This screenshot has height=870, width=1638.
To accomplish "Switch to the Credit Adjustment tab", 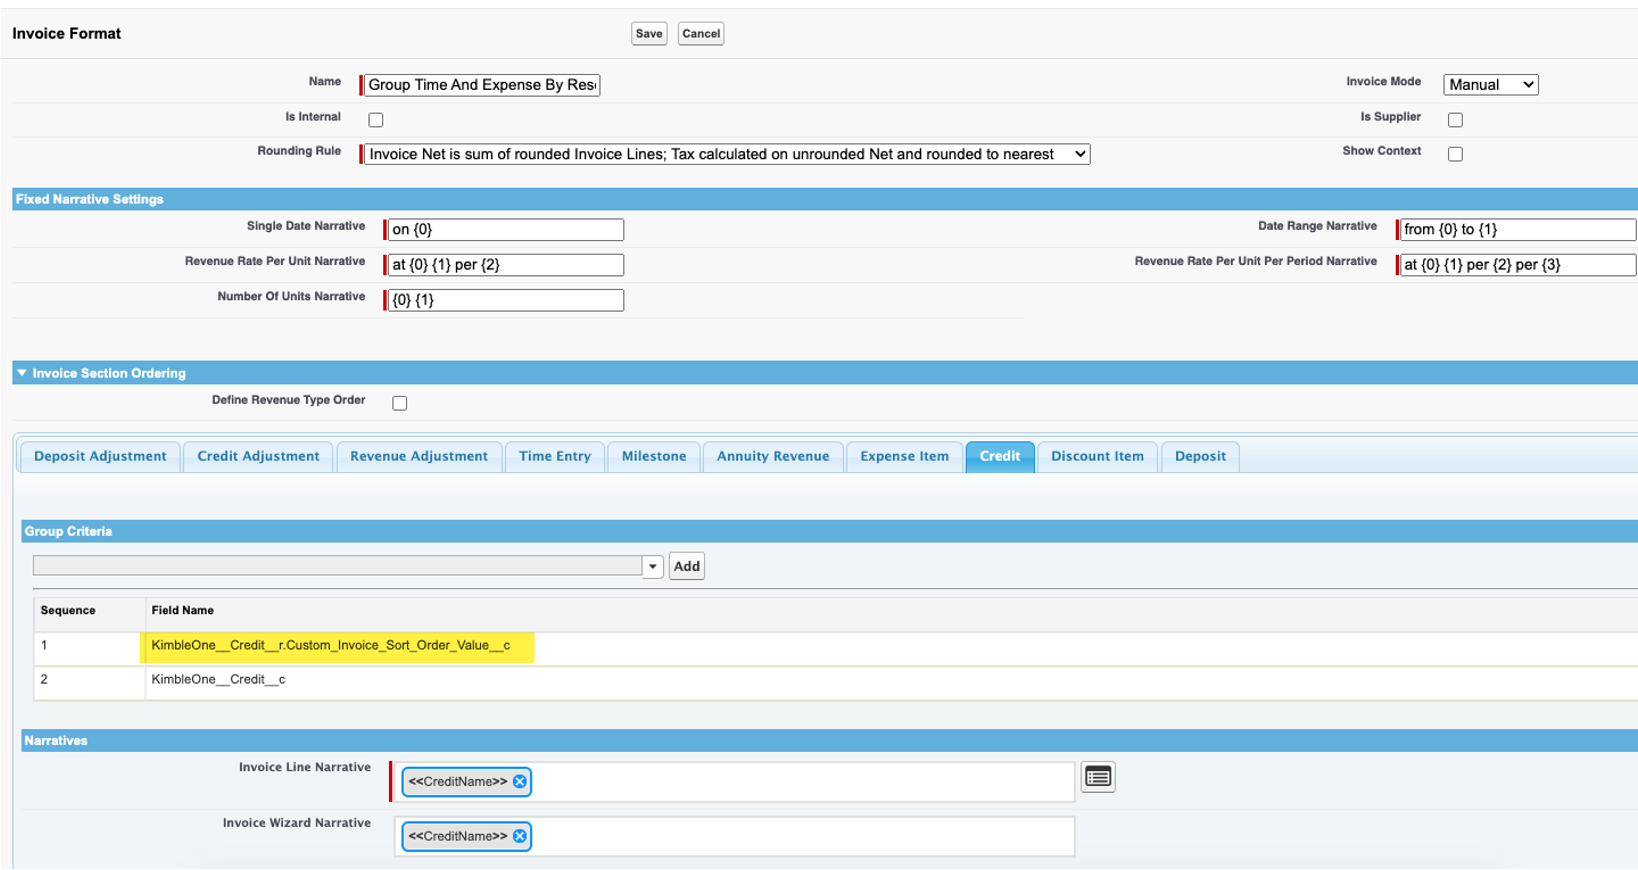I will (258, 456).
